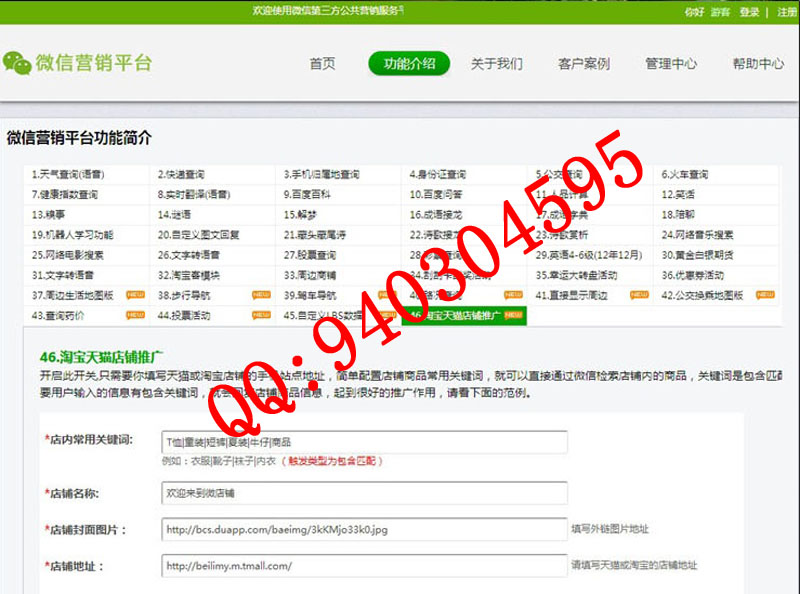Viewport: 800px width, 594px height.
Task: Select the 46.淘宝天猫店铺推广 green tab
Action: 464,315
